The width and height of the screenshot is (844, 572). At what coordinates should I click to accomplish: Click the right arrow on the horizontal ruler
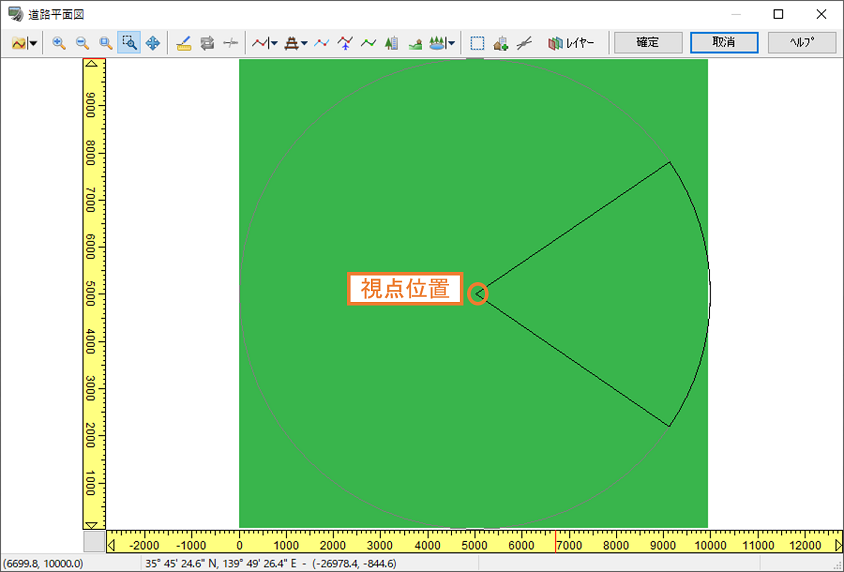click(x=838, y=545)
